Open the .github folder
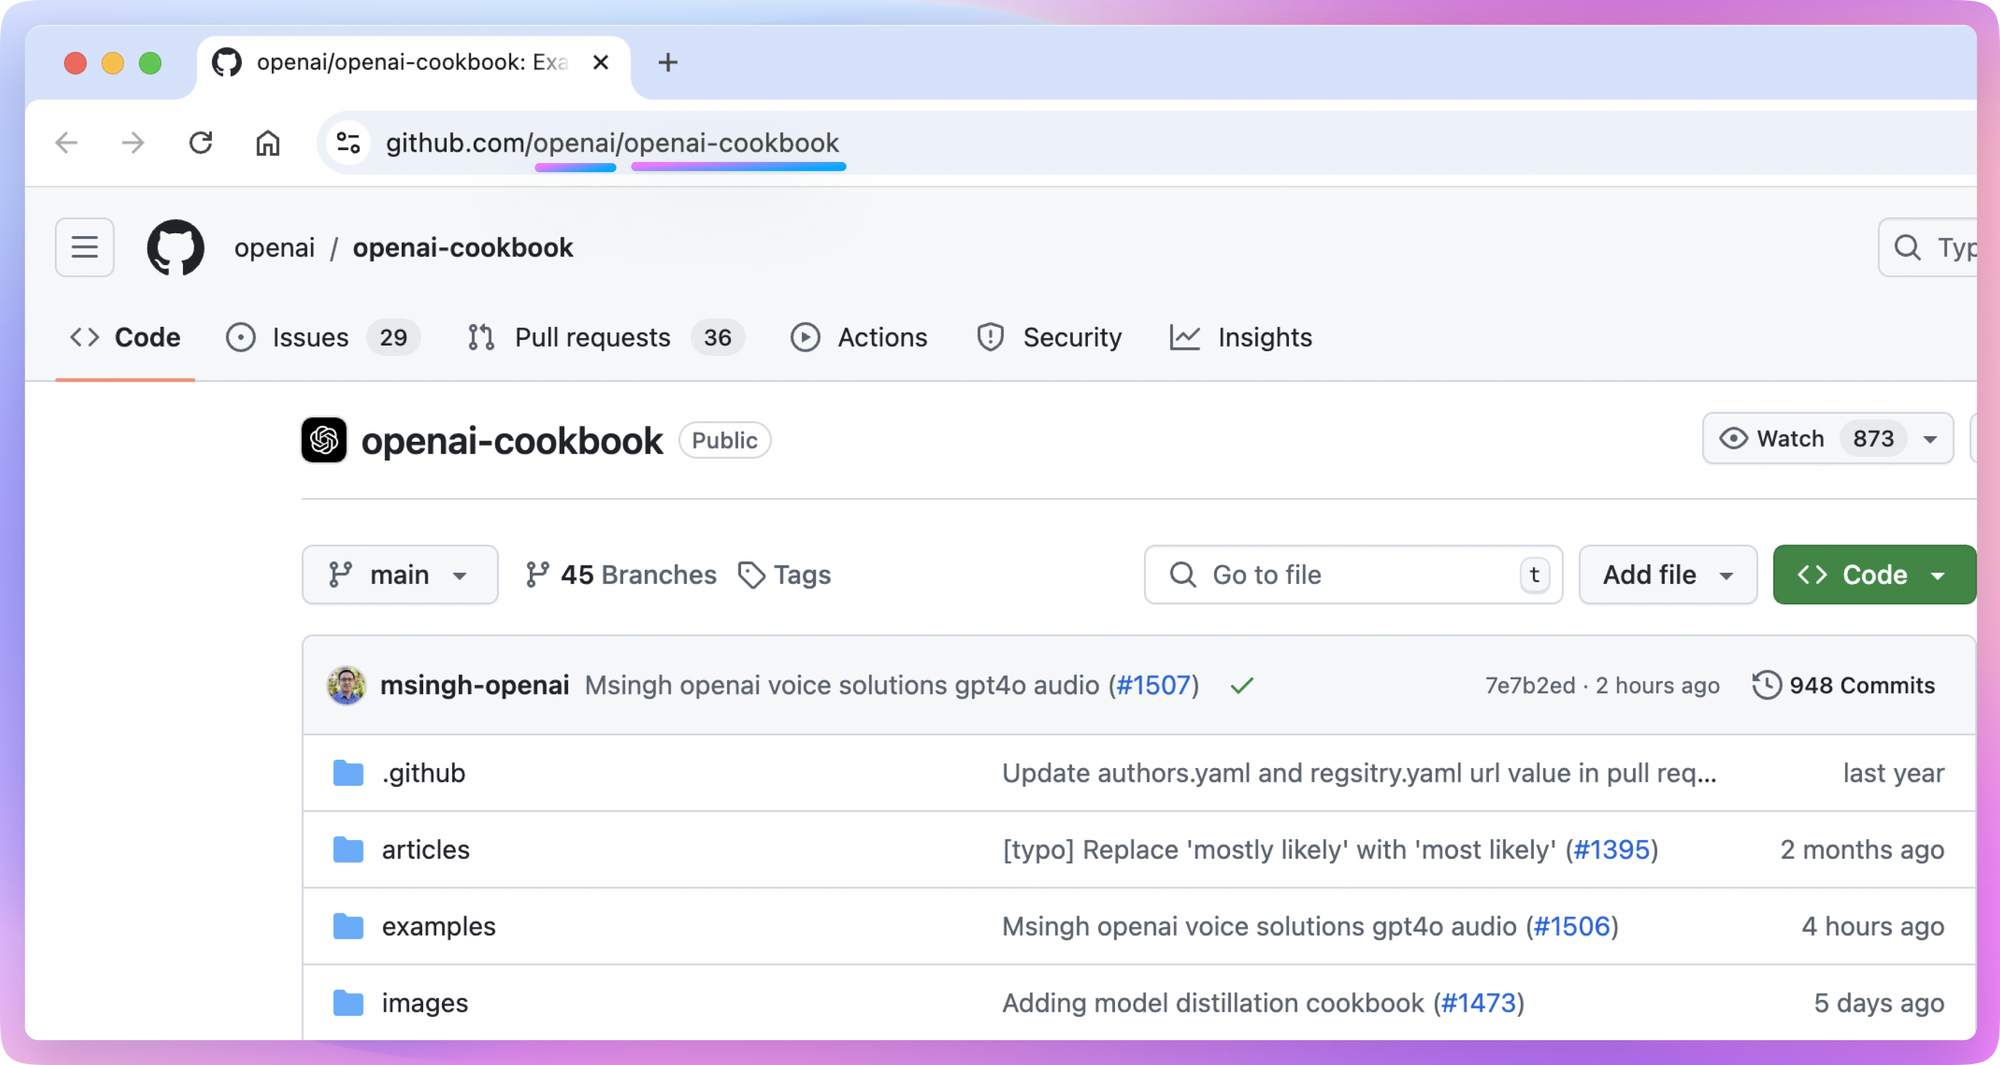Image resolution: width=2000 pixels, height=1065 pixels. point(424,773)
